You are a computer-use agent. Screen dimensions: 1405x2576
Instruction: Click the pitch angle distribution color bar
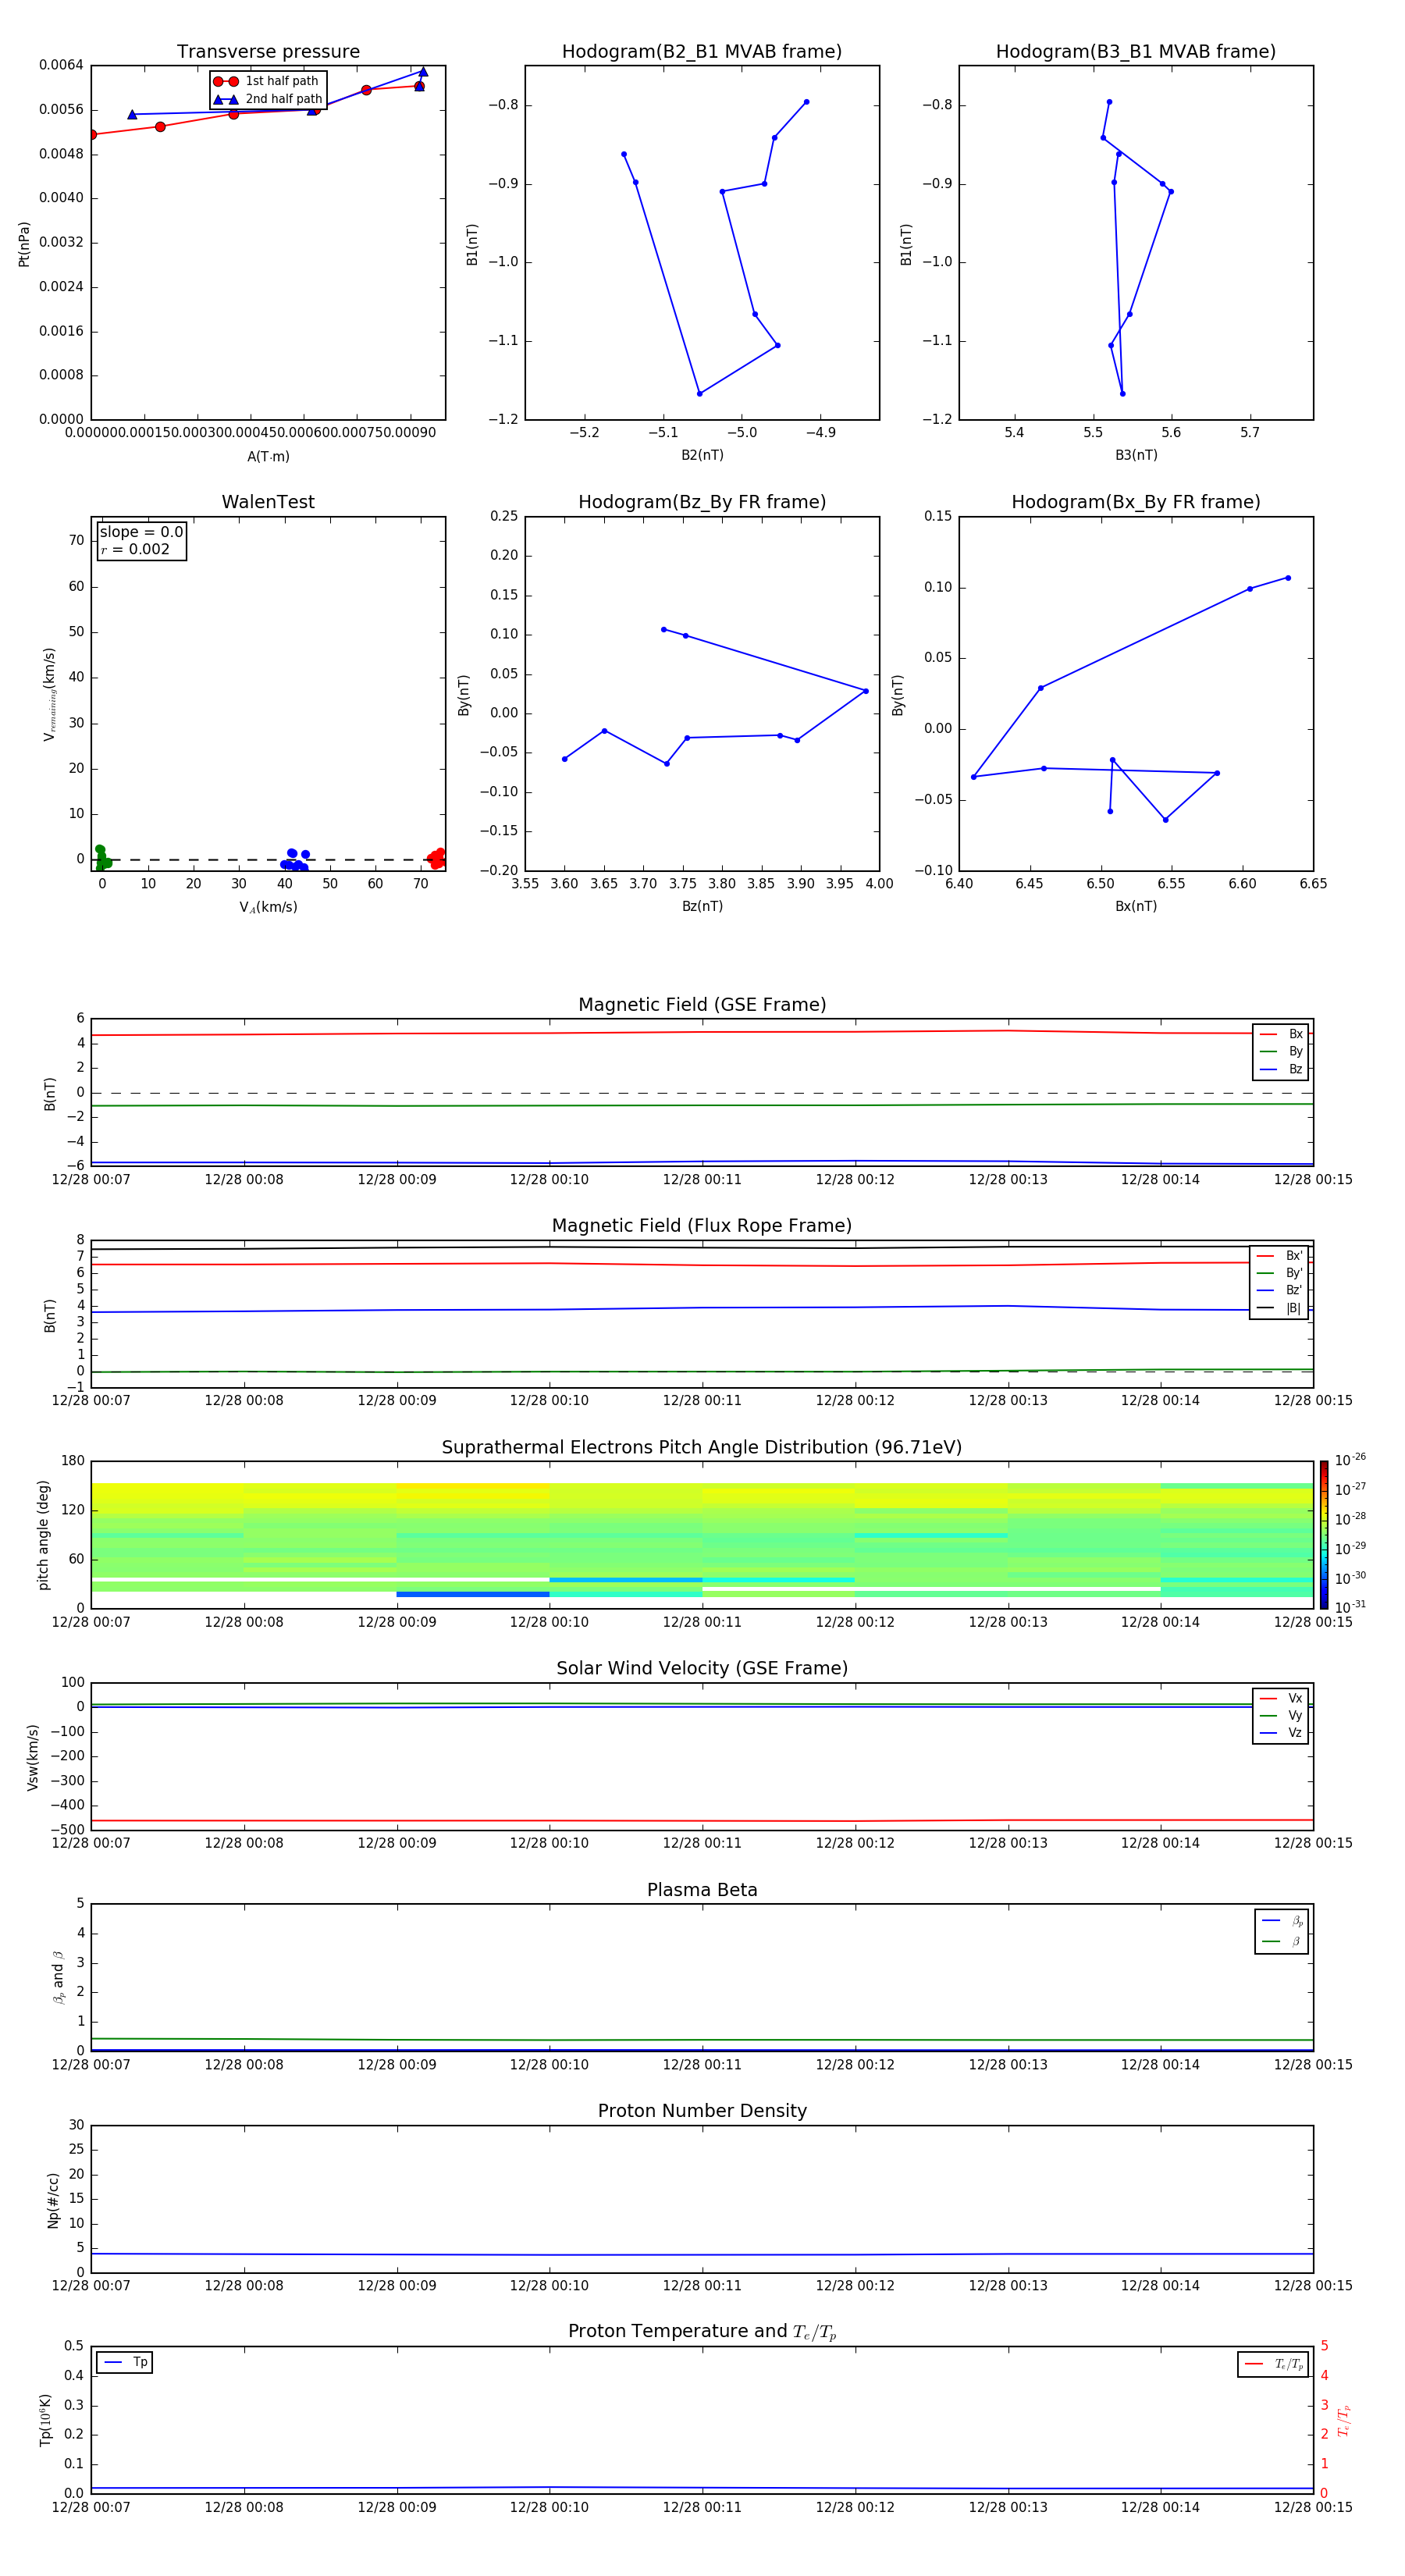point(1324,1535)
